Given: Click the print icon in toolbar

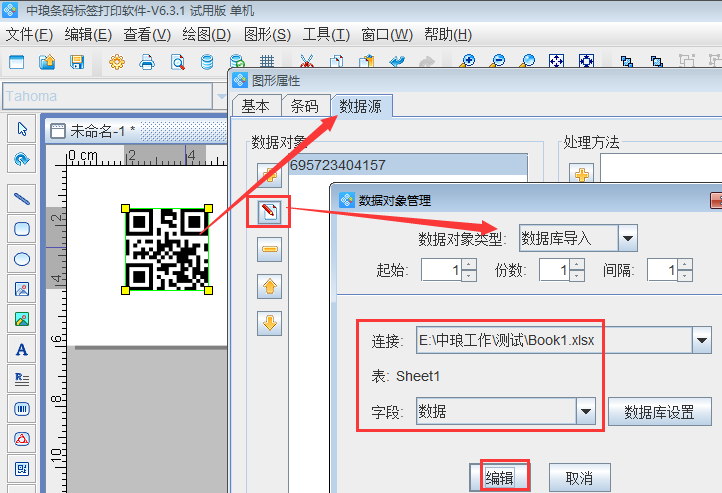Looking at the screenshot, I should 147,62.
